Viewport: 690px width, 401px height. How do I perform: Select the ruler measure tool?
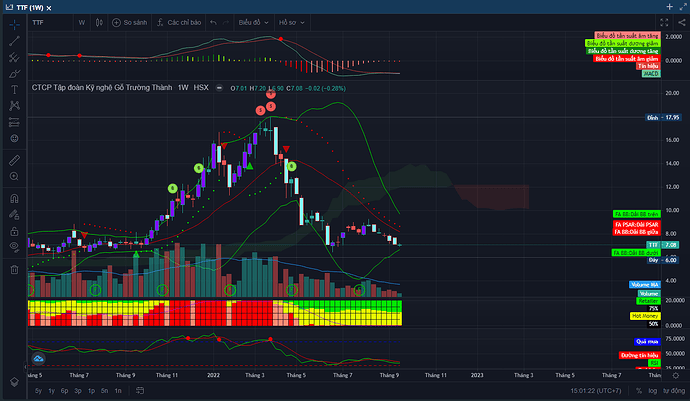click(14, 160)
